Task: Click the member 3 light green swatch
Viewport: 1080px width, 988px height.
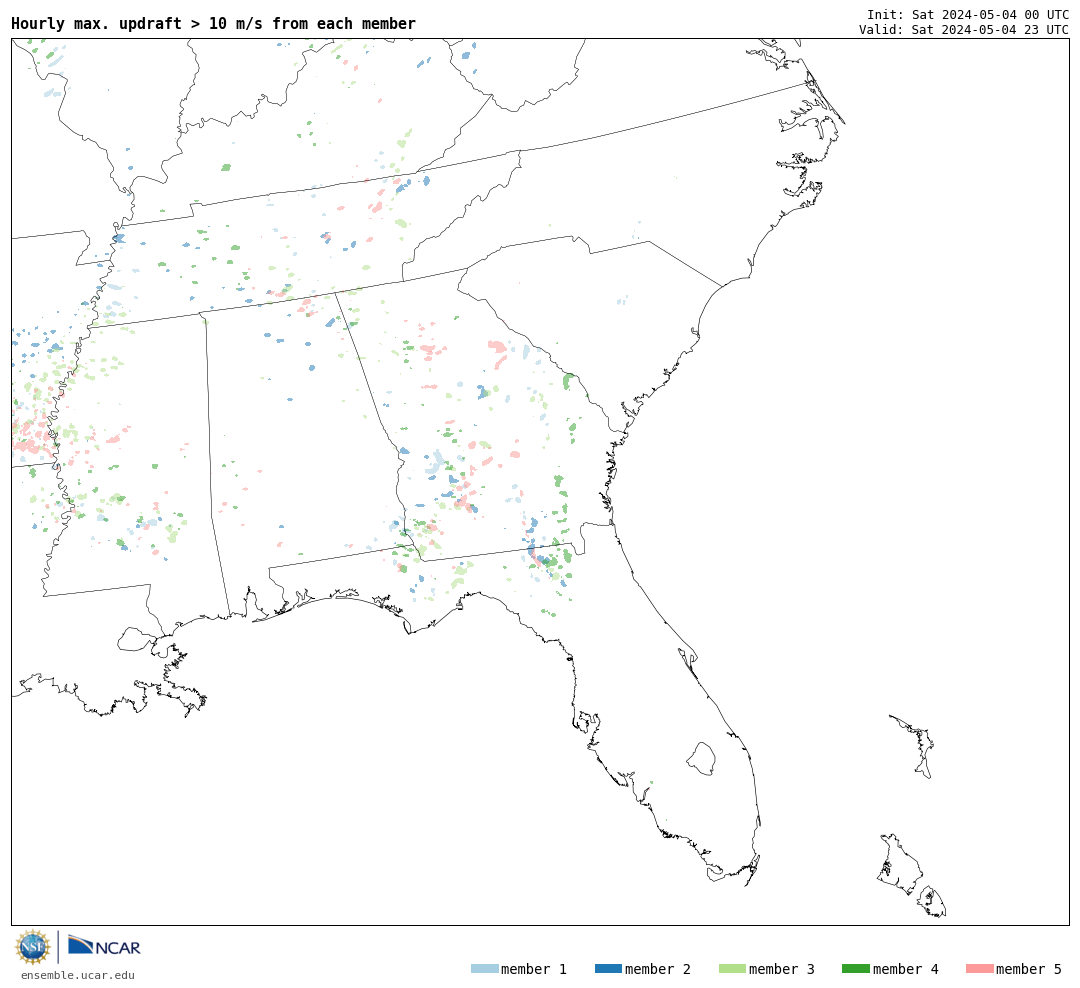Action: click(x=732, y=969)
